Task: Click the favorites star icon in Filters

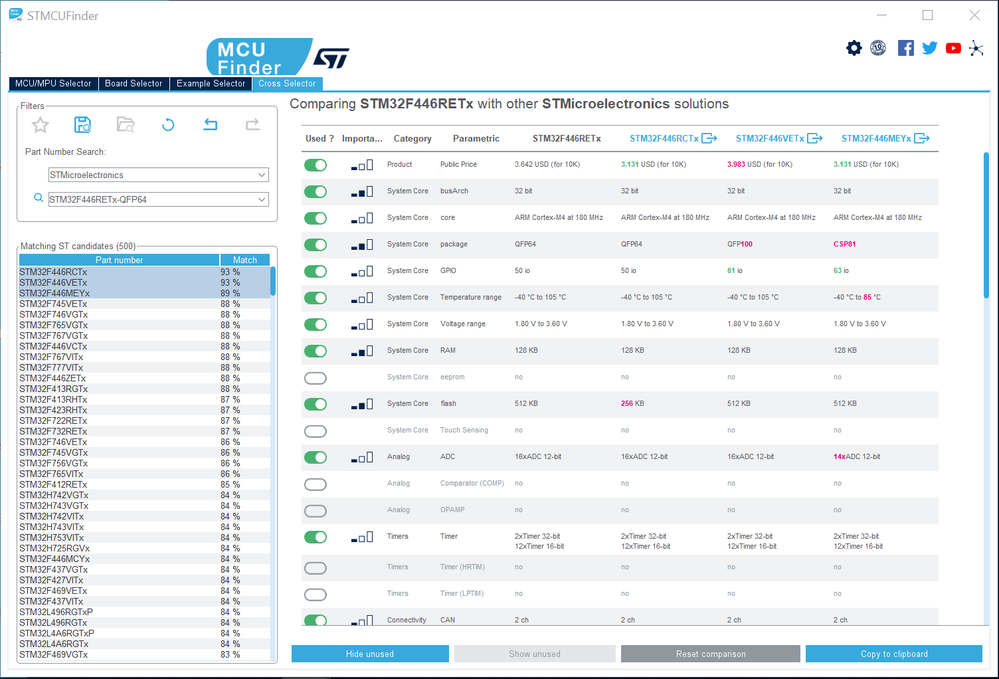Action: tap(40, 125)
